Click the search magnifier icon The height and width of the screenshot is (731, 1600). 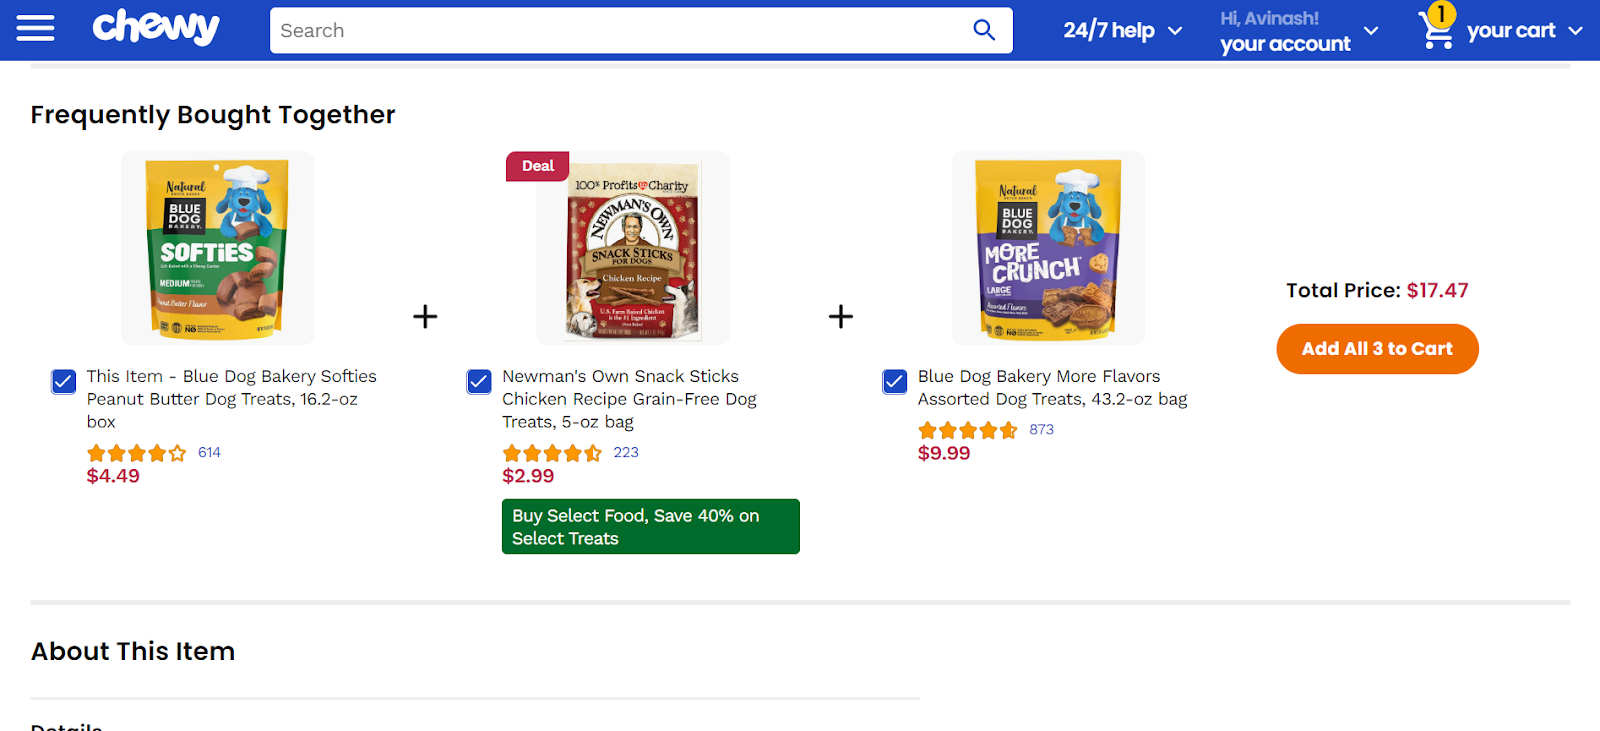[x=984, y=30]
